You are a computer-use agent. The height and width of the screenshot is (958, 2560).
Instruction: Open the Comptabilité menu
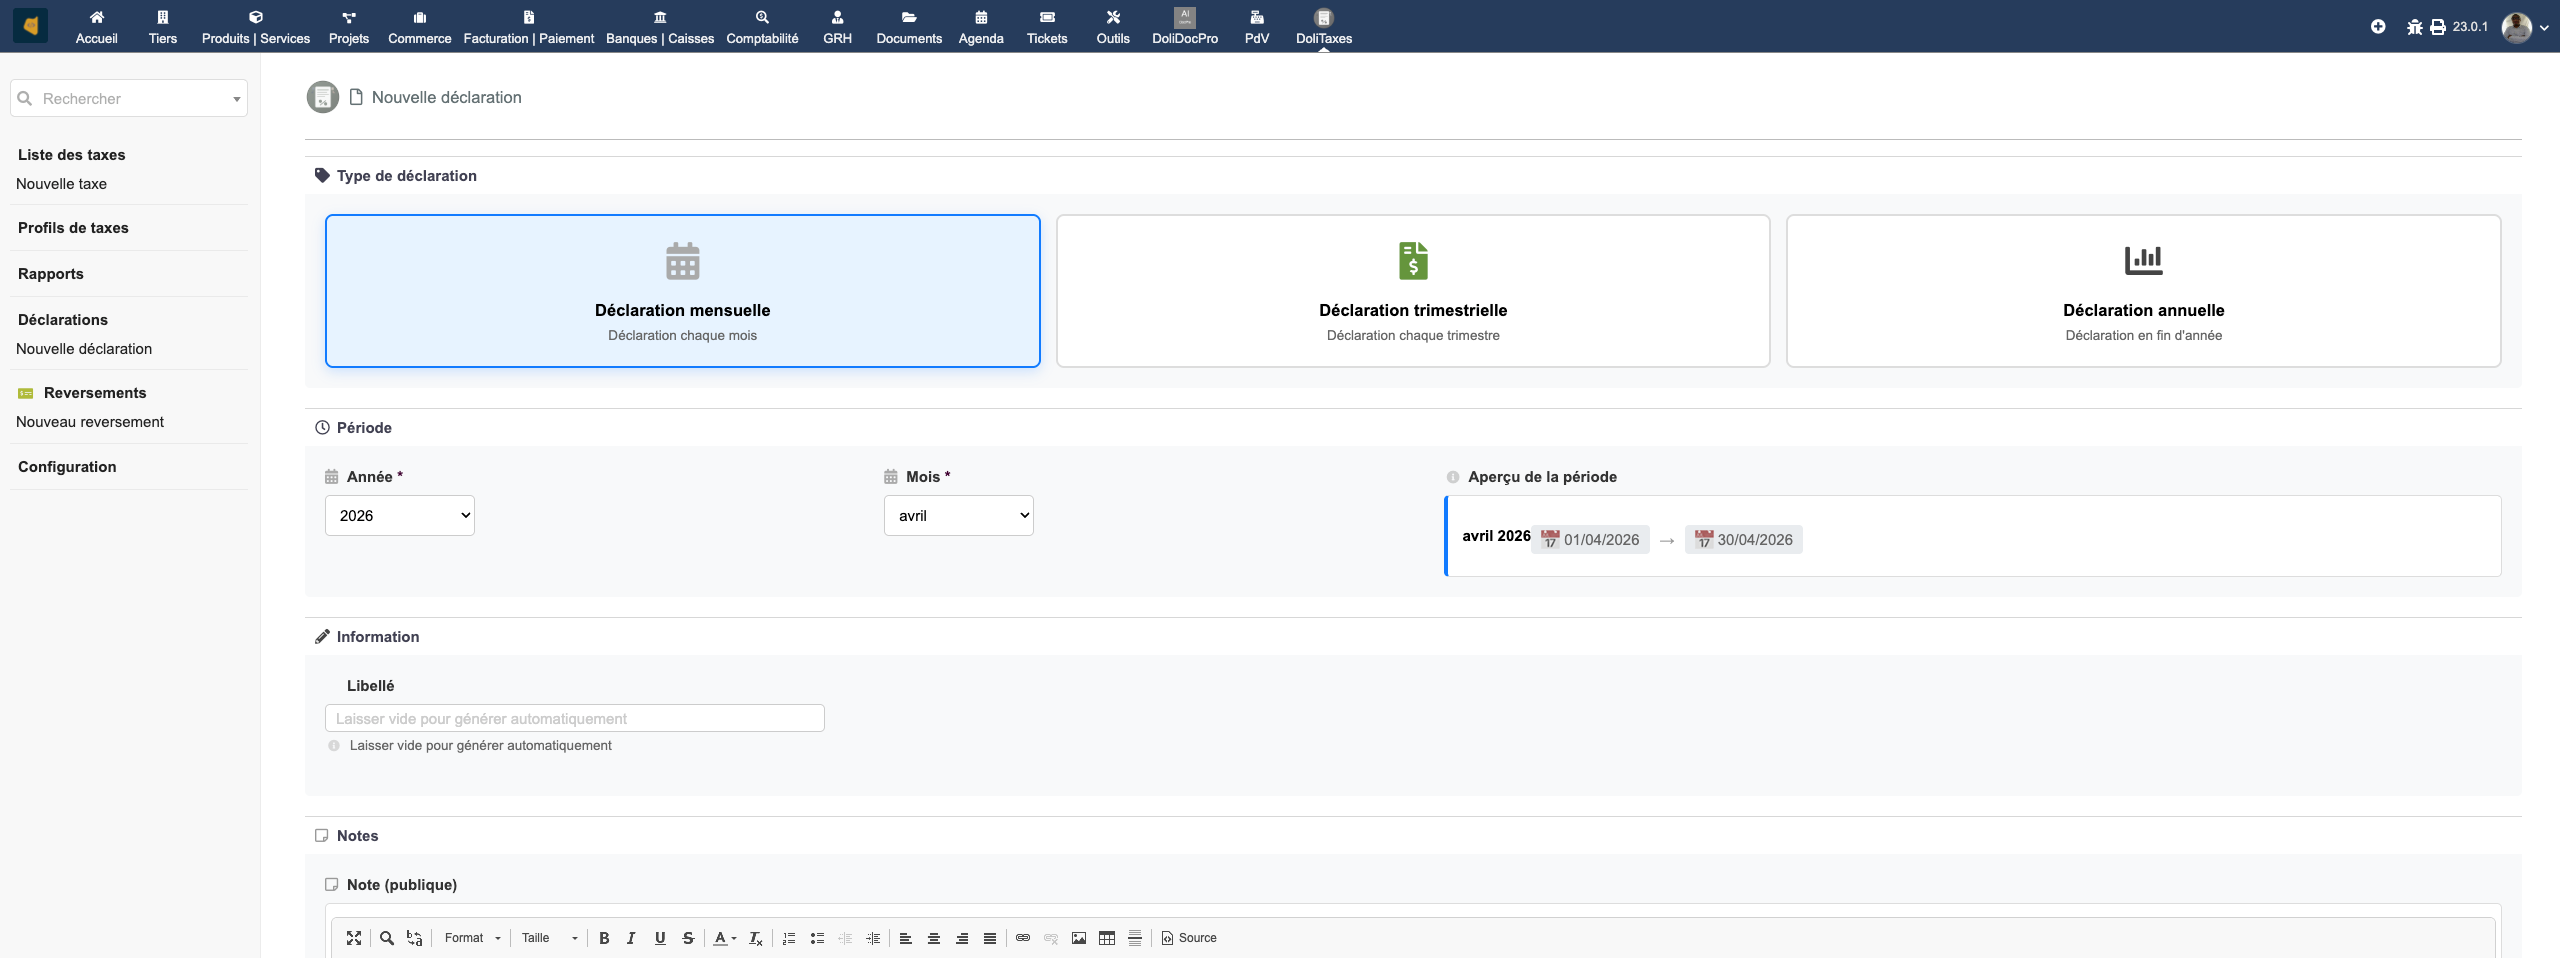pos(762,27)
